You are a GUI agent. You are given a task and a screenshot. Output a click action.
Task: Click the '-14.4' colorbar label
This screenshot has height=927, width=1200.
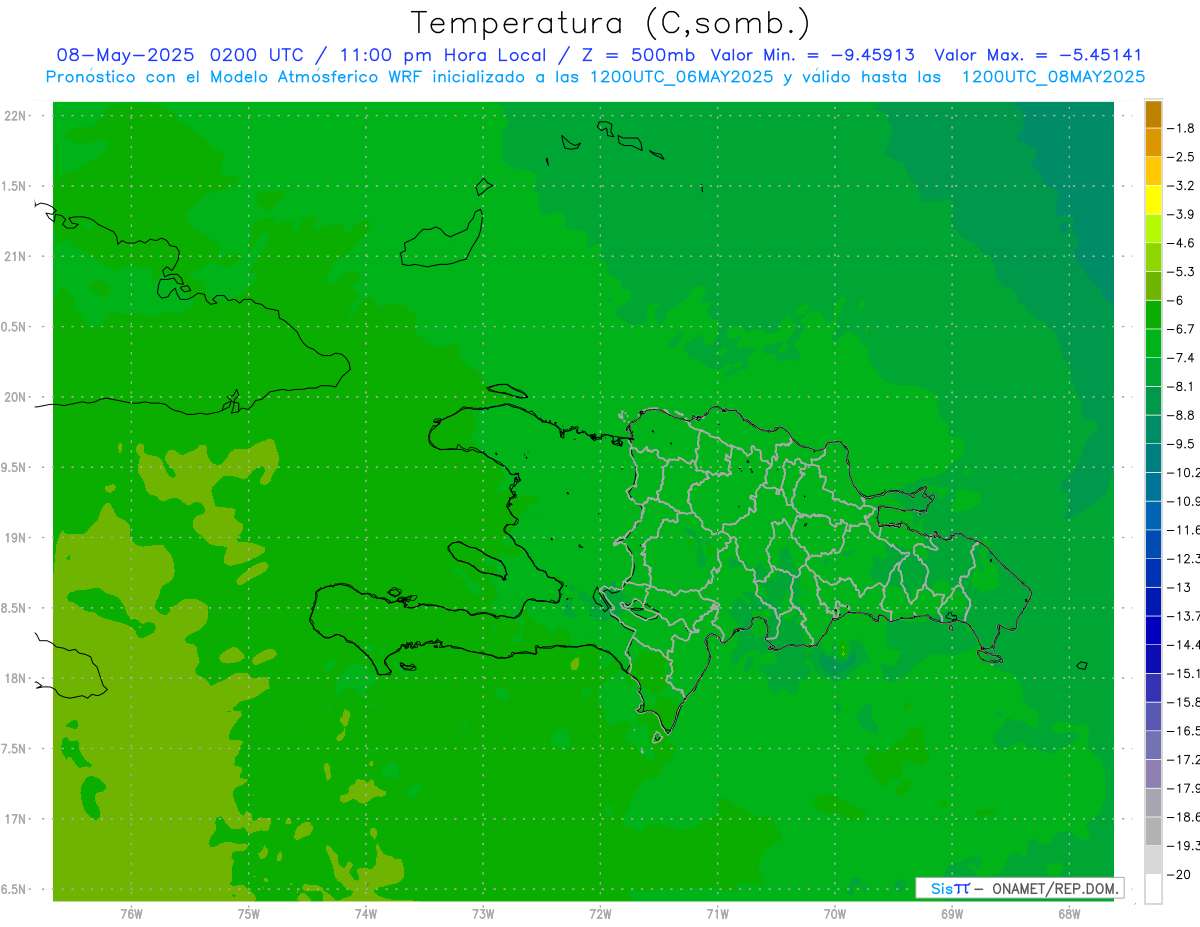[1185, 644]
